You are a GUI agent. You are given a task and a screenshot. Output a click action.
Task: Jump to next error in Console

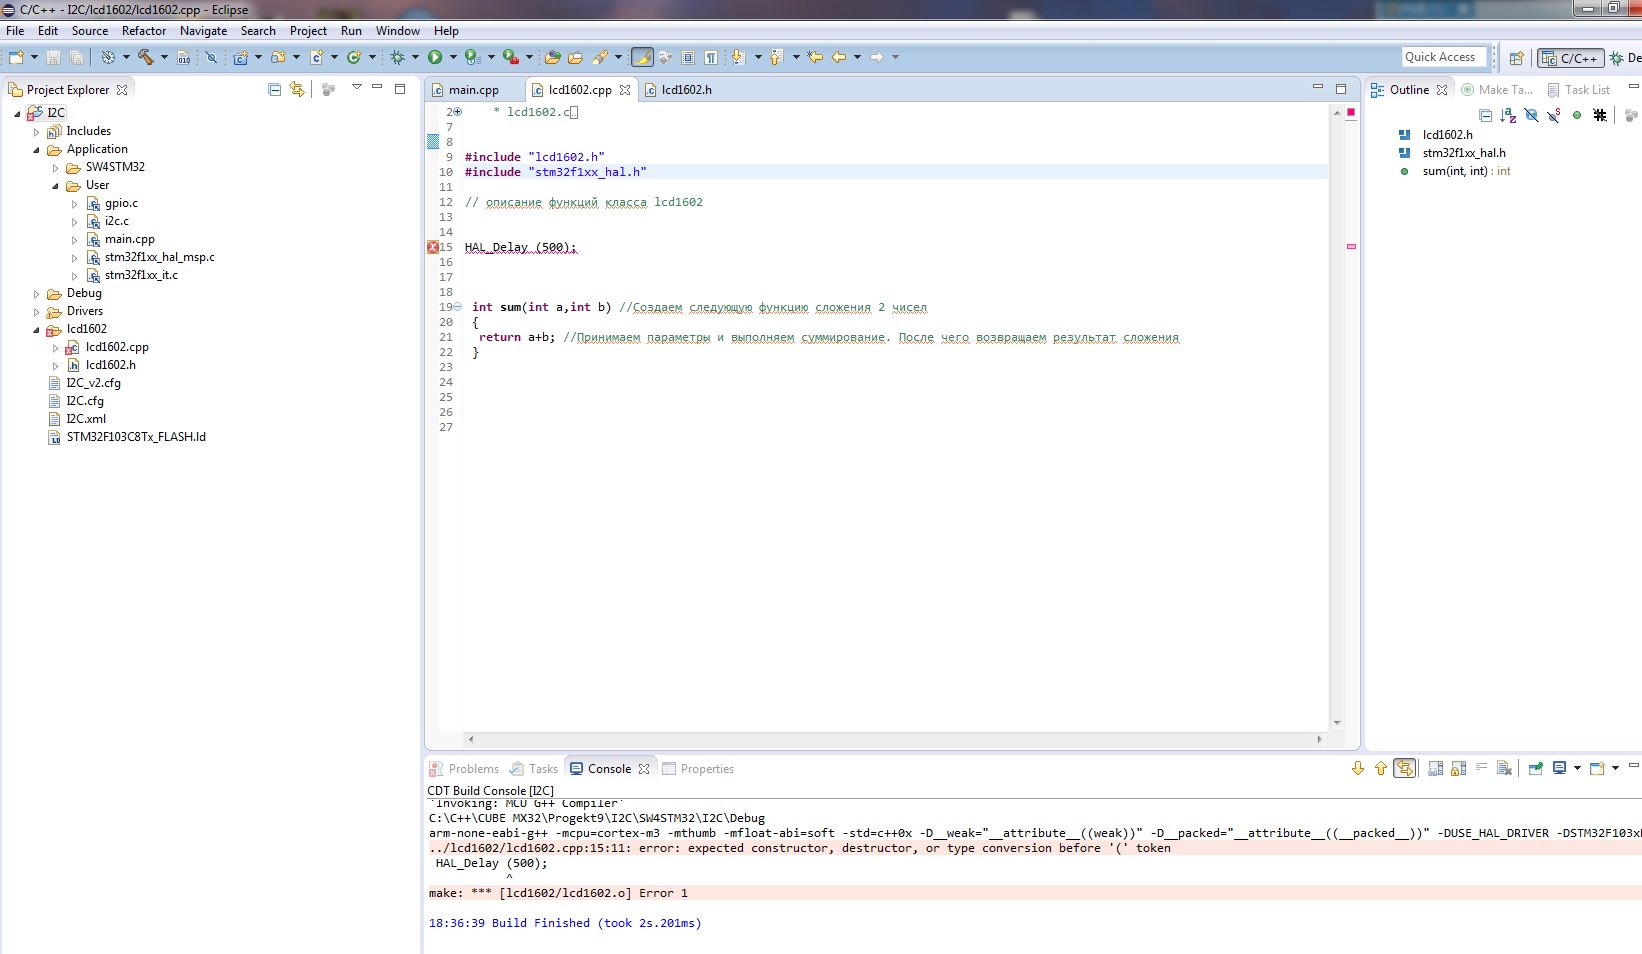[1358, 768]
